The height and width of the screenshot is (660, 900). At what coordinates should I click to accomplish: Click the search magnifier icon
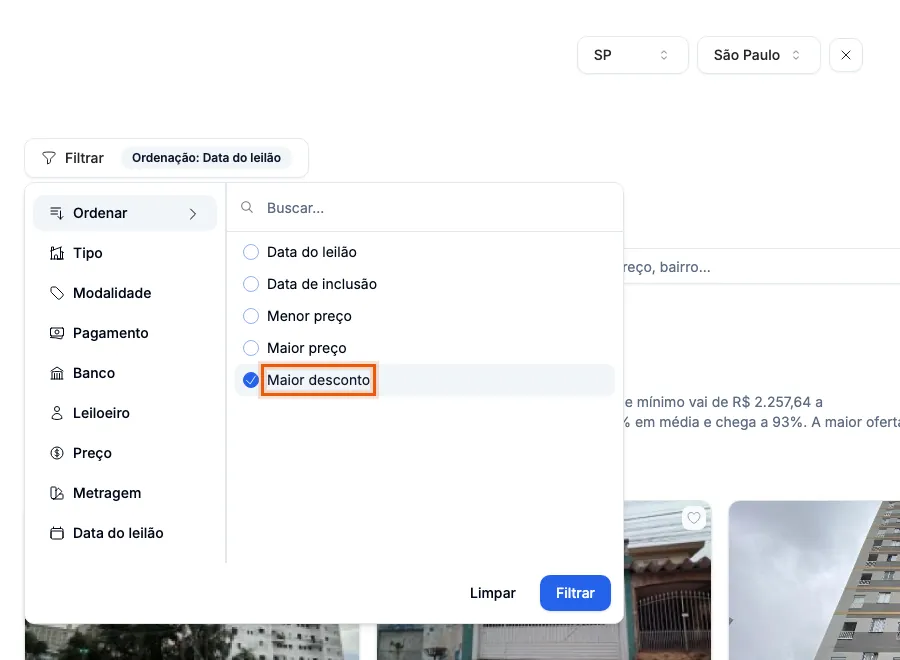[247, 207]
